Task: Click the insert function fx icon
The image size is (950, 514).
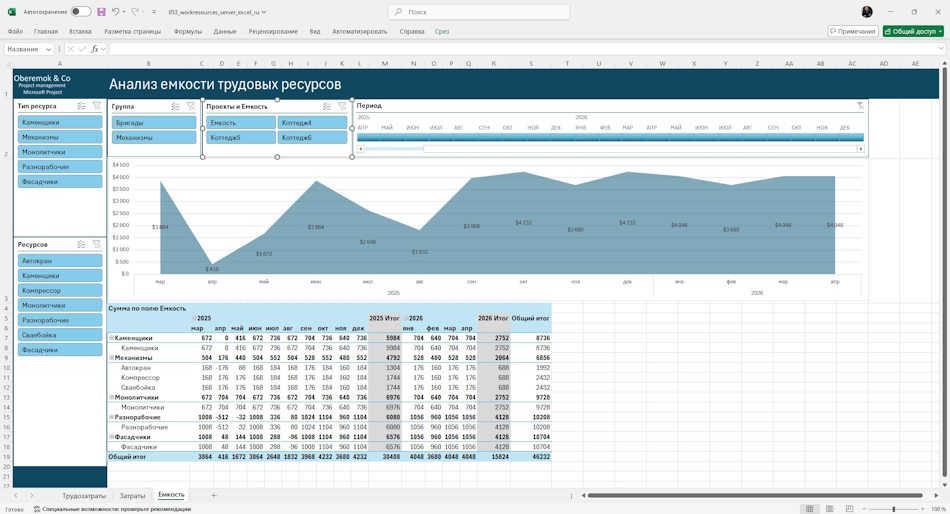Action: 95,49
